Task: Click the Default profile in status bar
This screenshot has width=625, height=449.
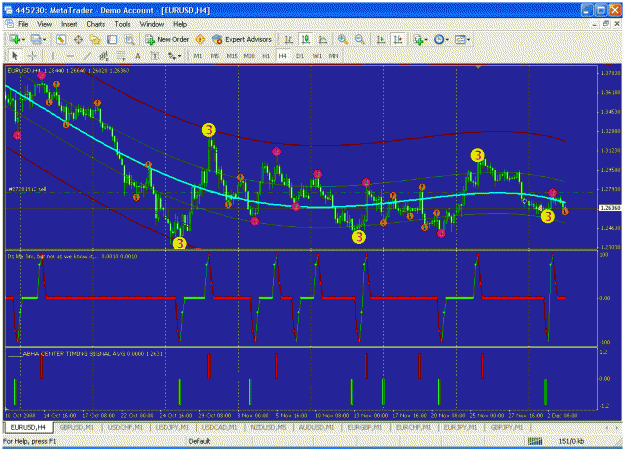Action: click(199, 441)
